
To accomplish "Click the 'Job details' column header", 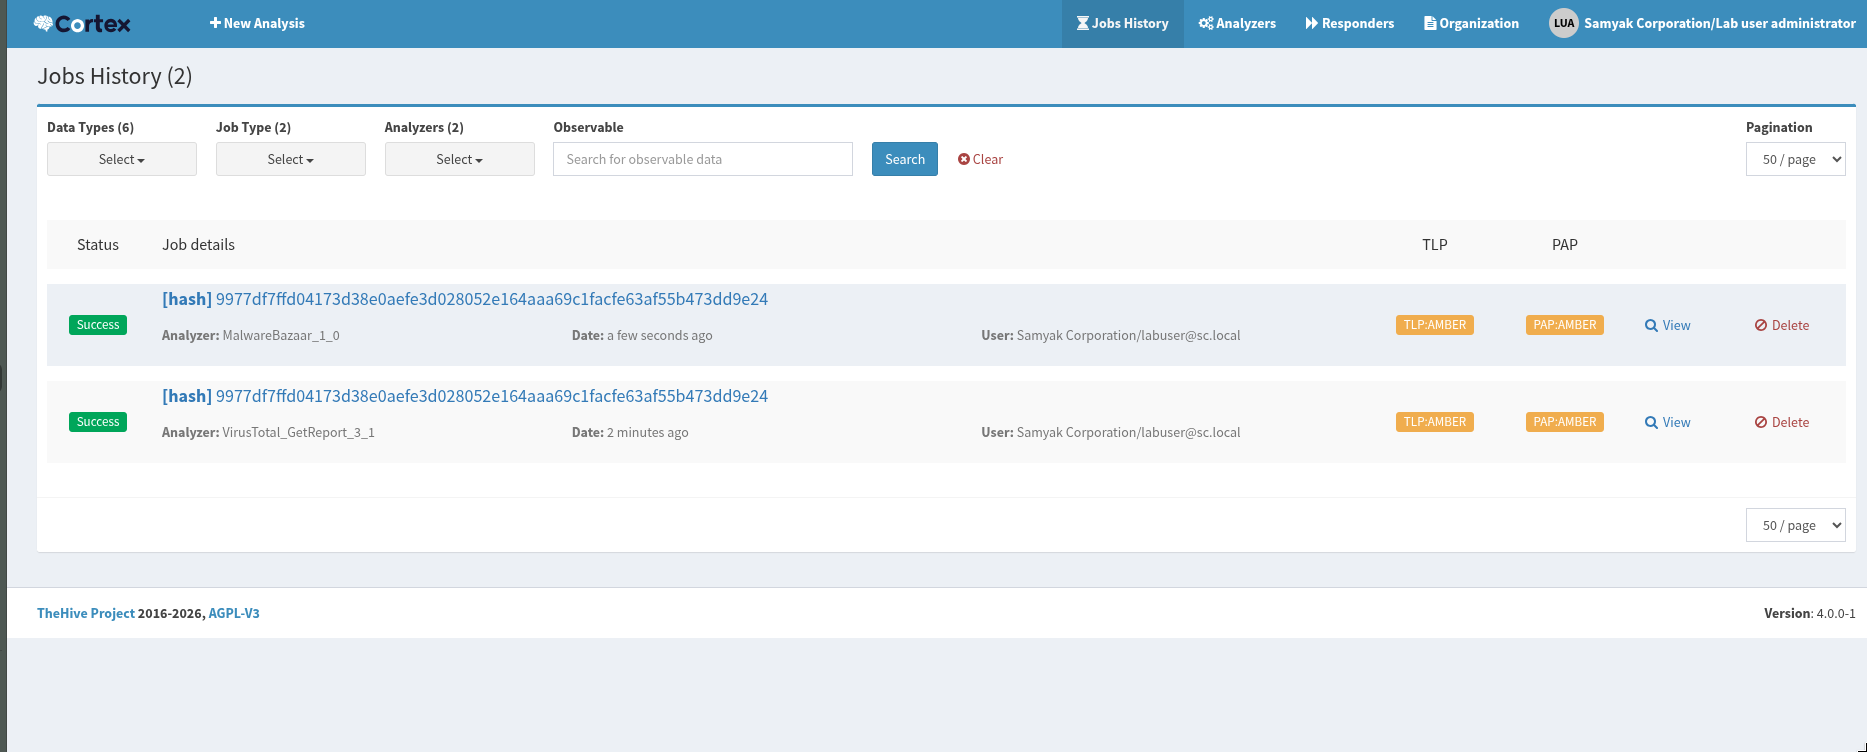I will [199, 245].
